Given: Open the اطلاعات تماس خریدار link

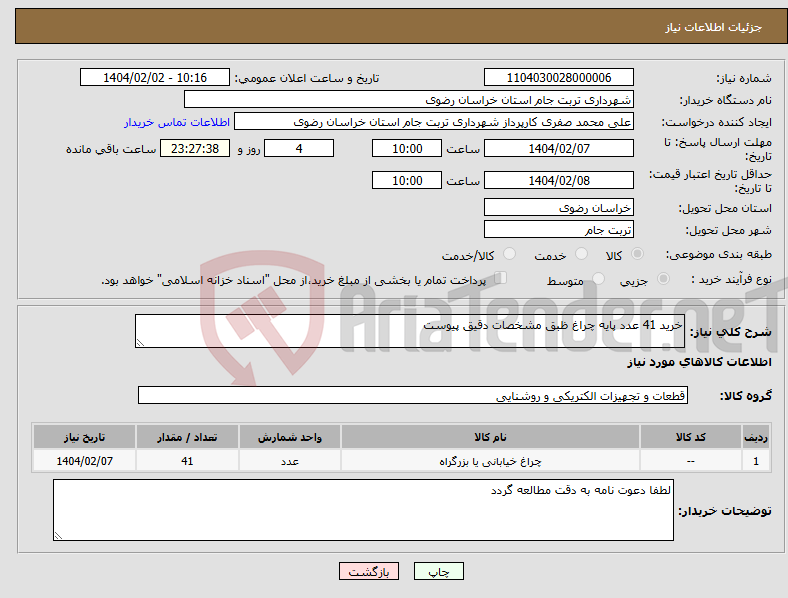Looking at the screenshot, I should pos(177,122).
